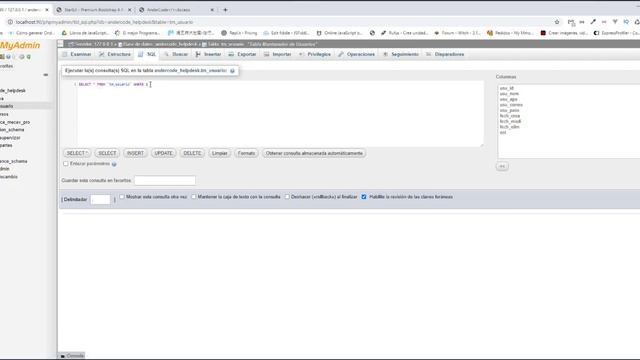Click the Limpiar button
This screenshot has height=360, width=640.
click(x=220, y=153)
